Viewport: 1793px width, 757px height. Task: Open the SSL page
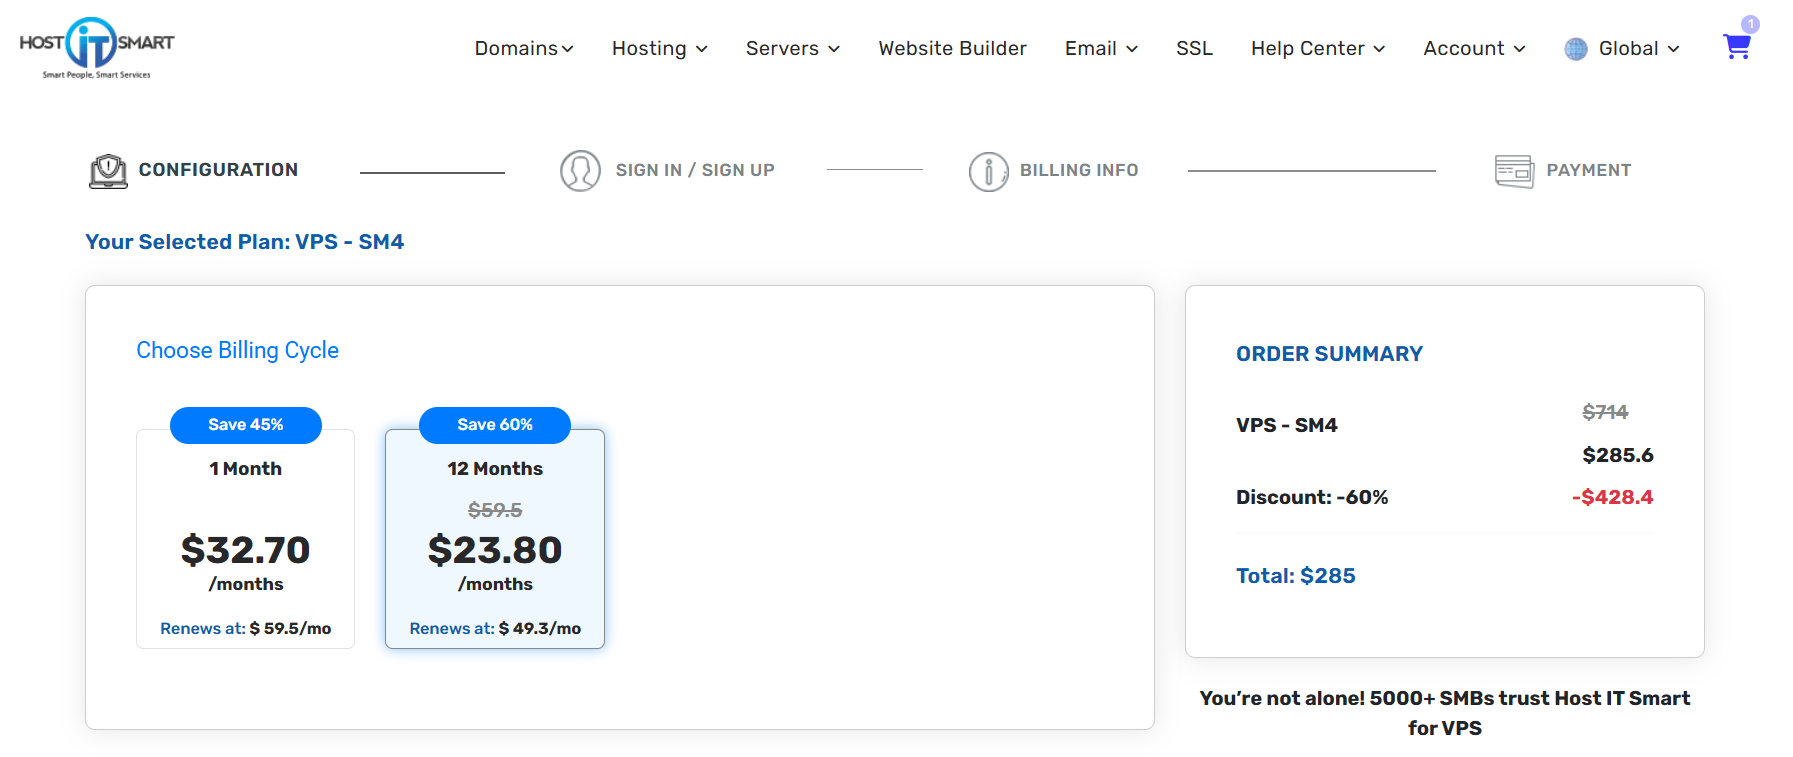[x=1194, y=48]
